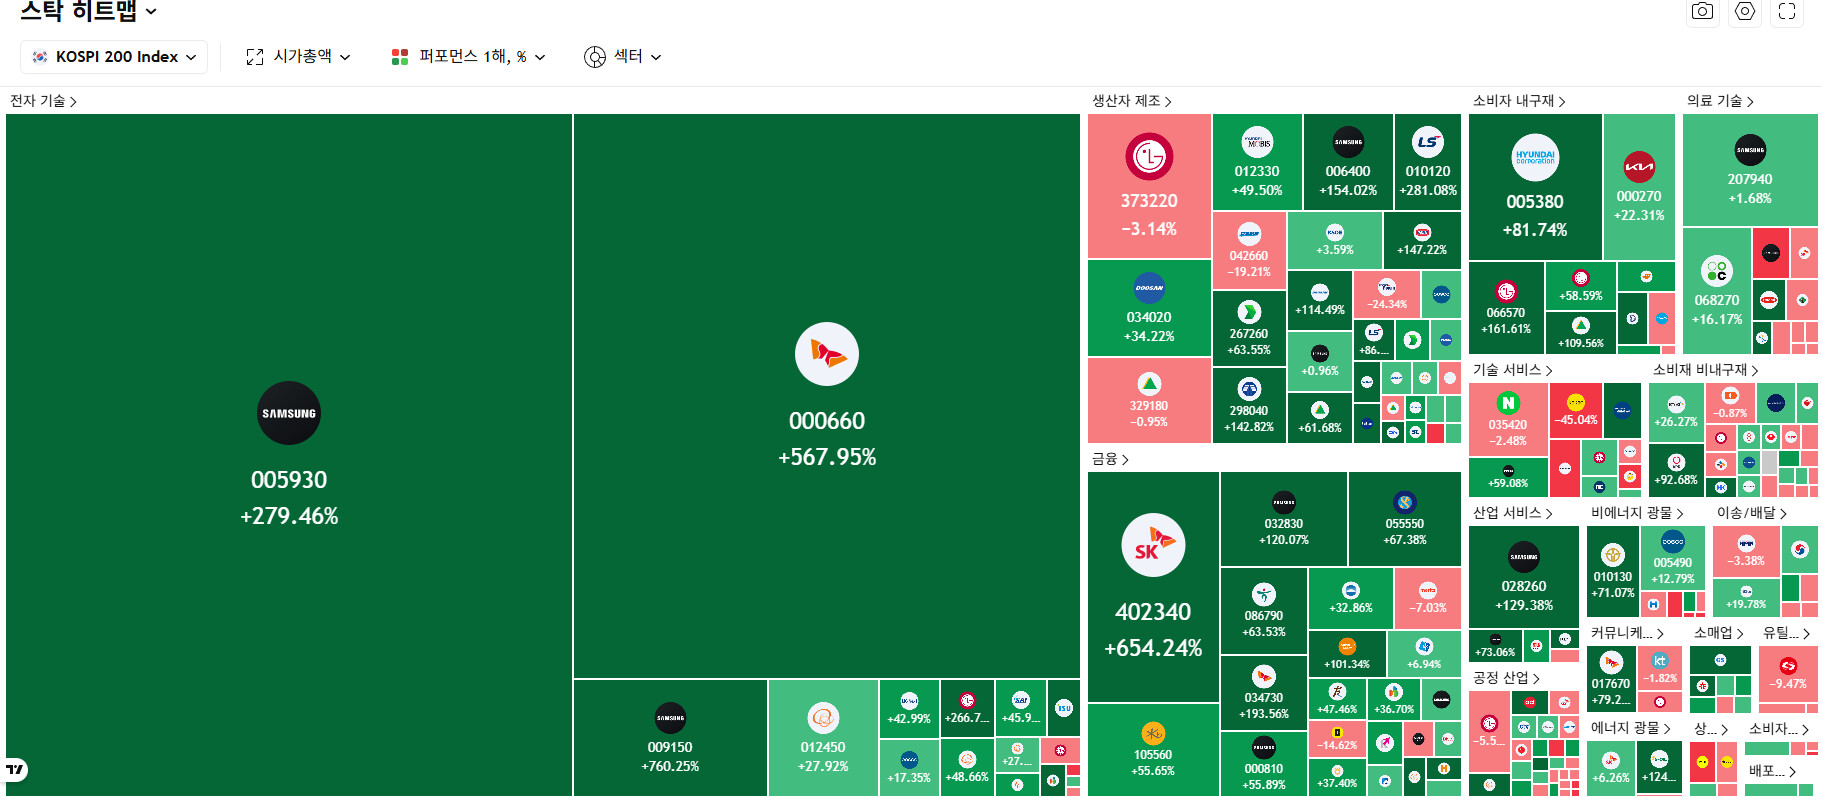This screenshot has height=808, width=1822.
Task: Click the kt logo on the -1.82% tile
Action: [1660, 661]
